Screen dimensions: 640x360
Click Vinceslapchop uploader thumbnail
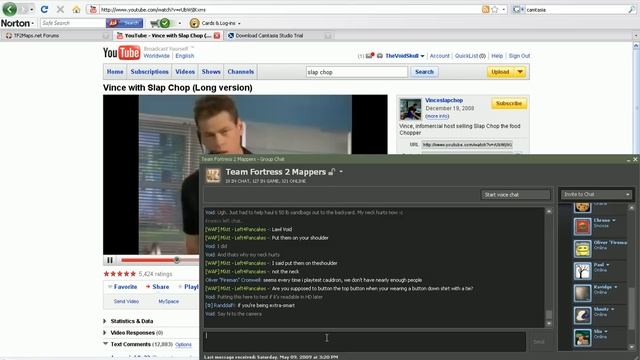point(410,109)
